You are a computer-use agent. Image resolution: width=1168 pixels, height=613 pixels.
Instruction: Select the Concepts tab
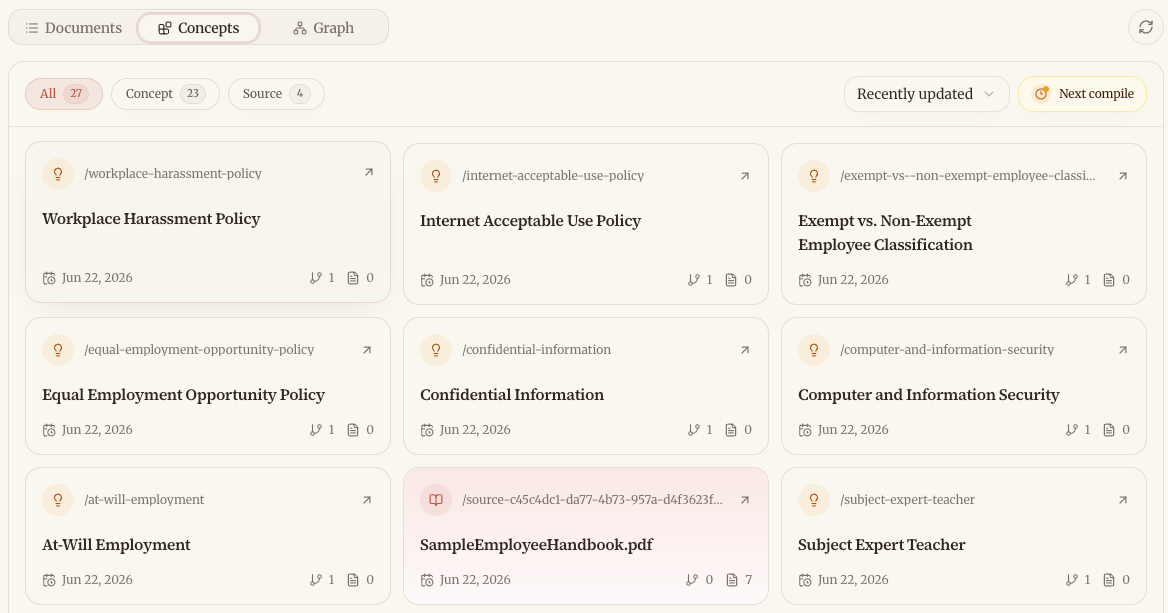(x=198, y=28)
